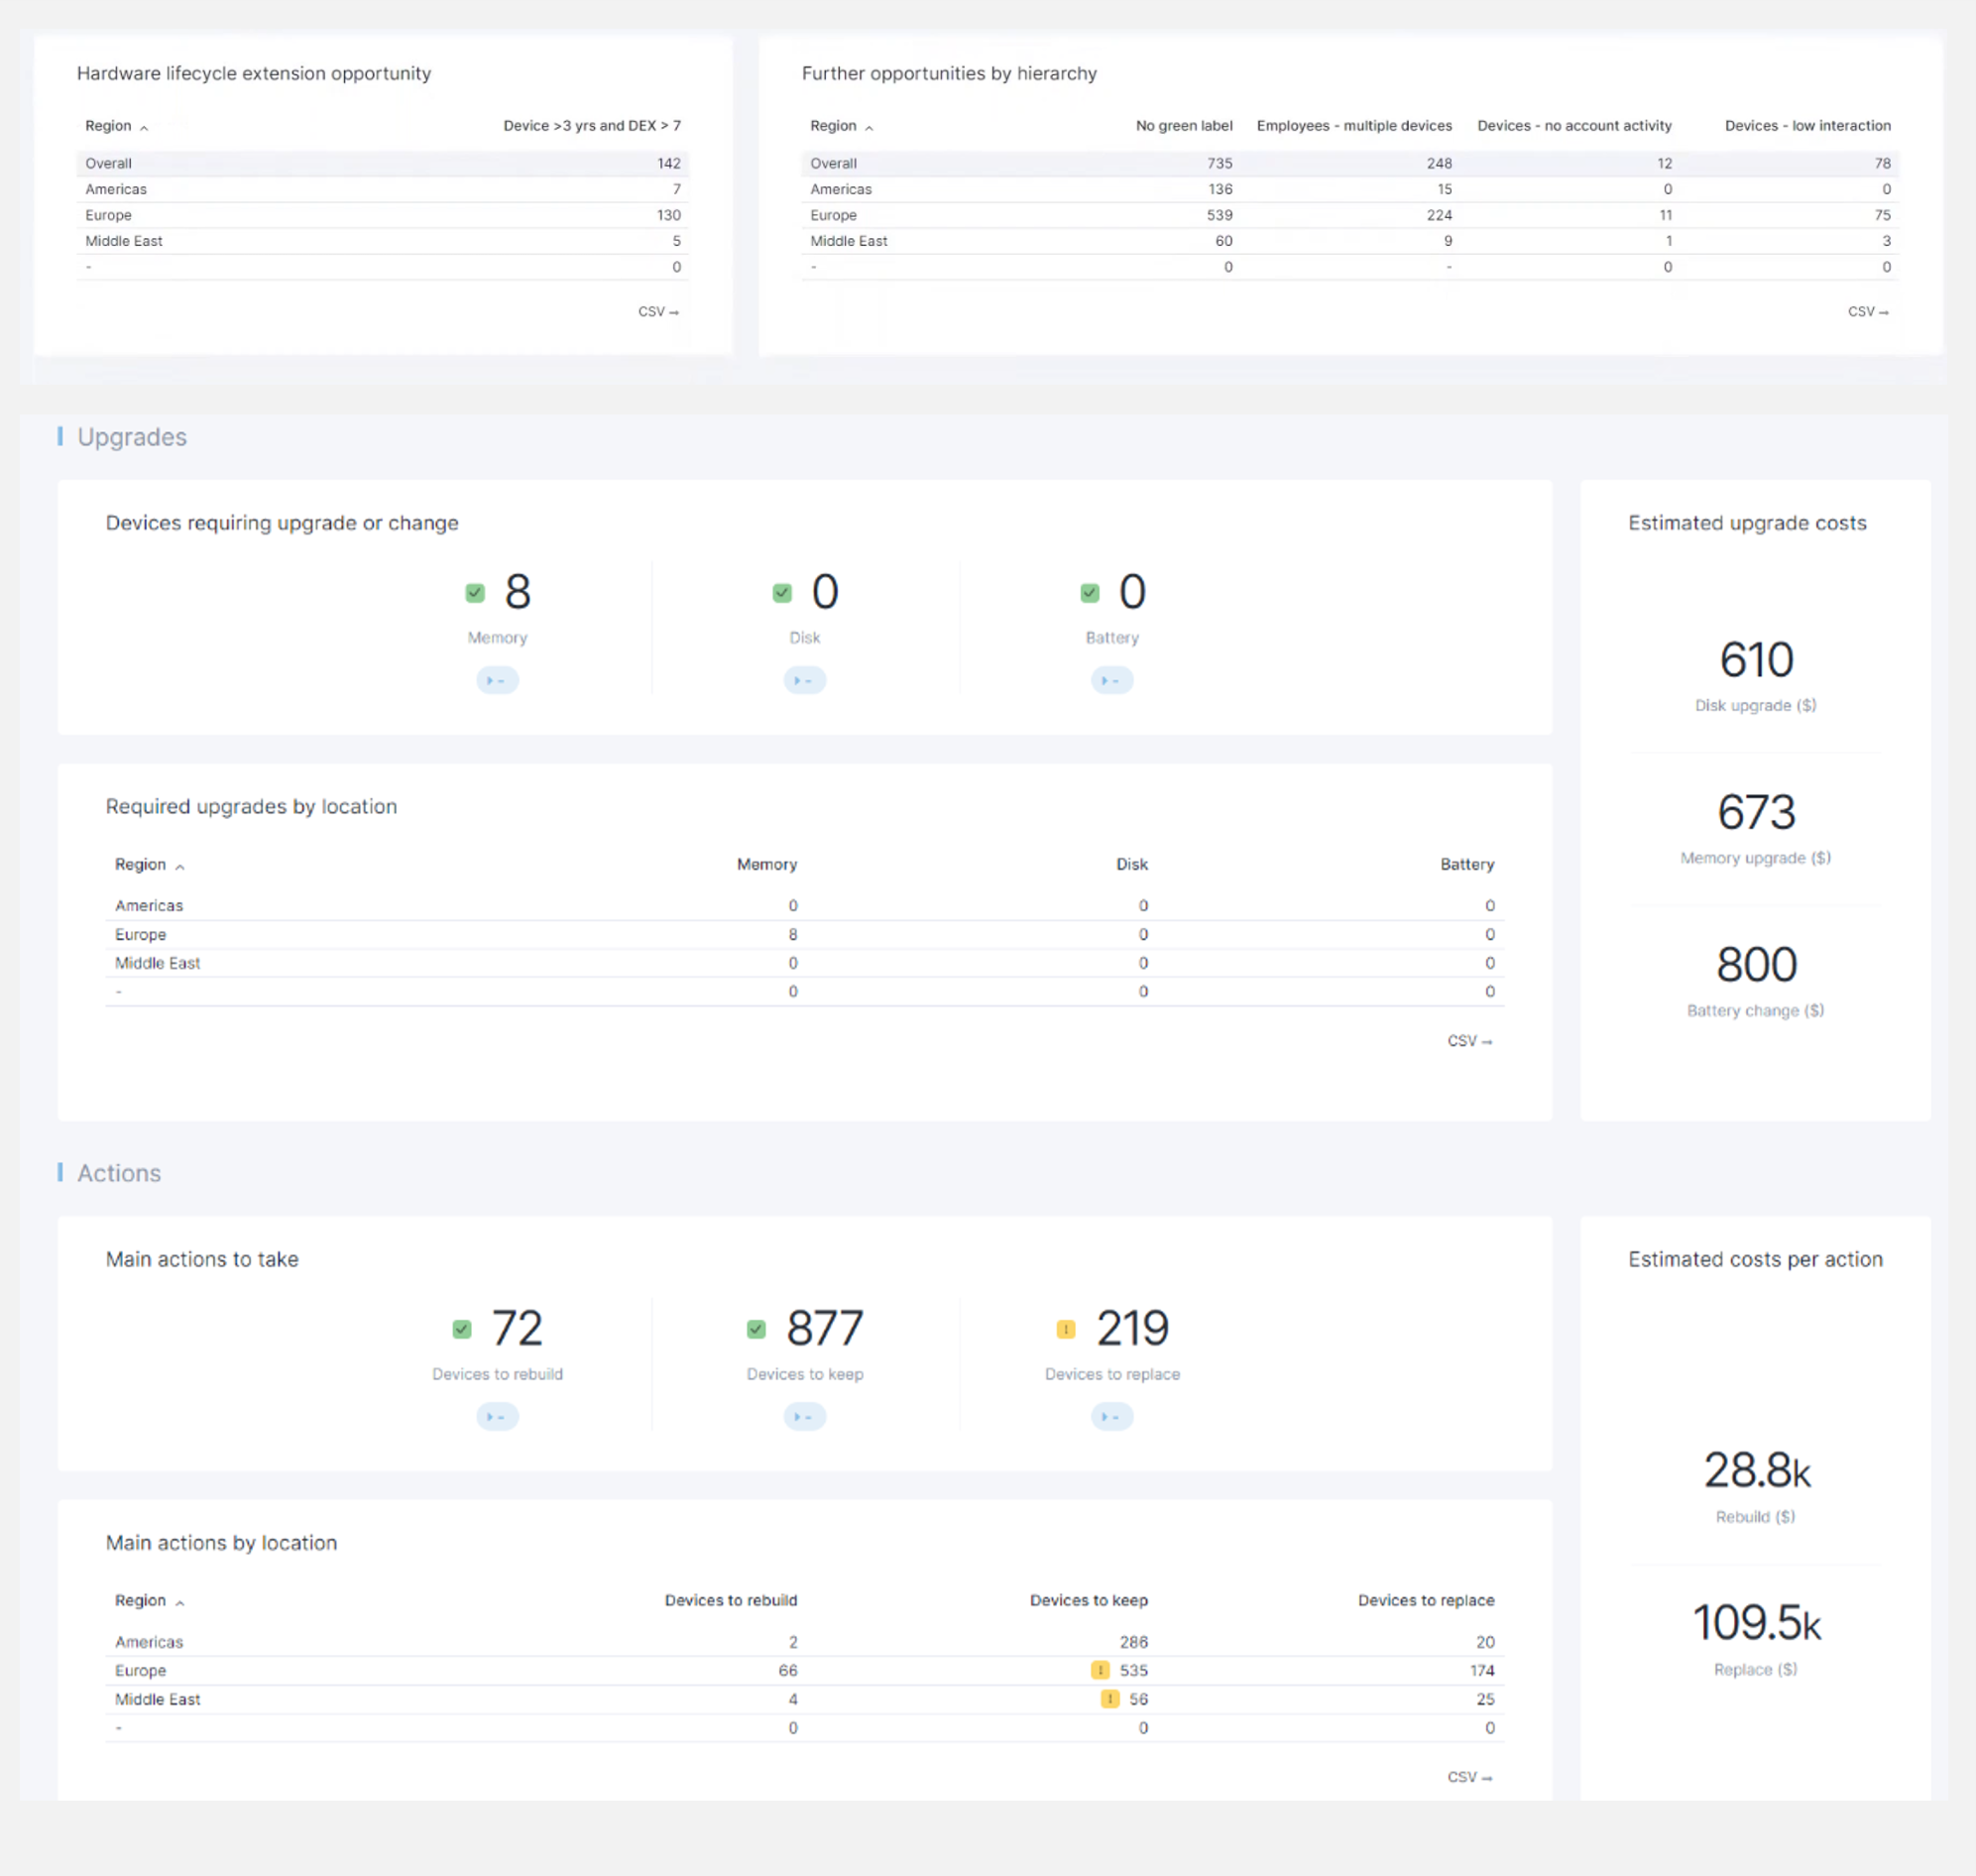Image resolution: width=1976 pixels, height=1876 pixels.
Task: Open the trend pill under Devices to replace
Action: (1112, 1416)
